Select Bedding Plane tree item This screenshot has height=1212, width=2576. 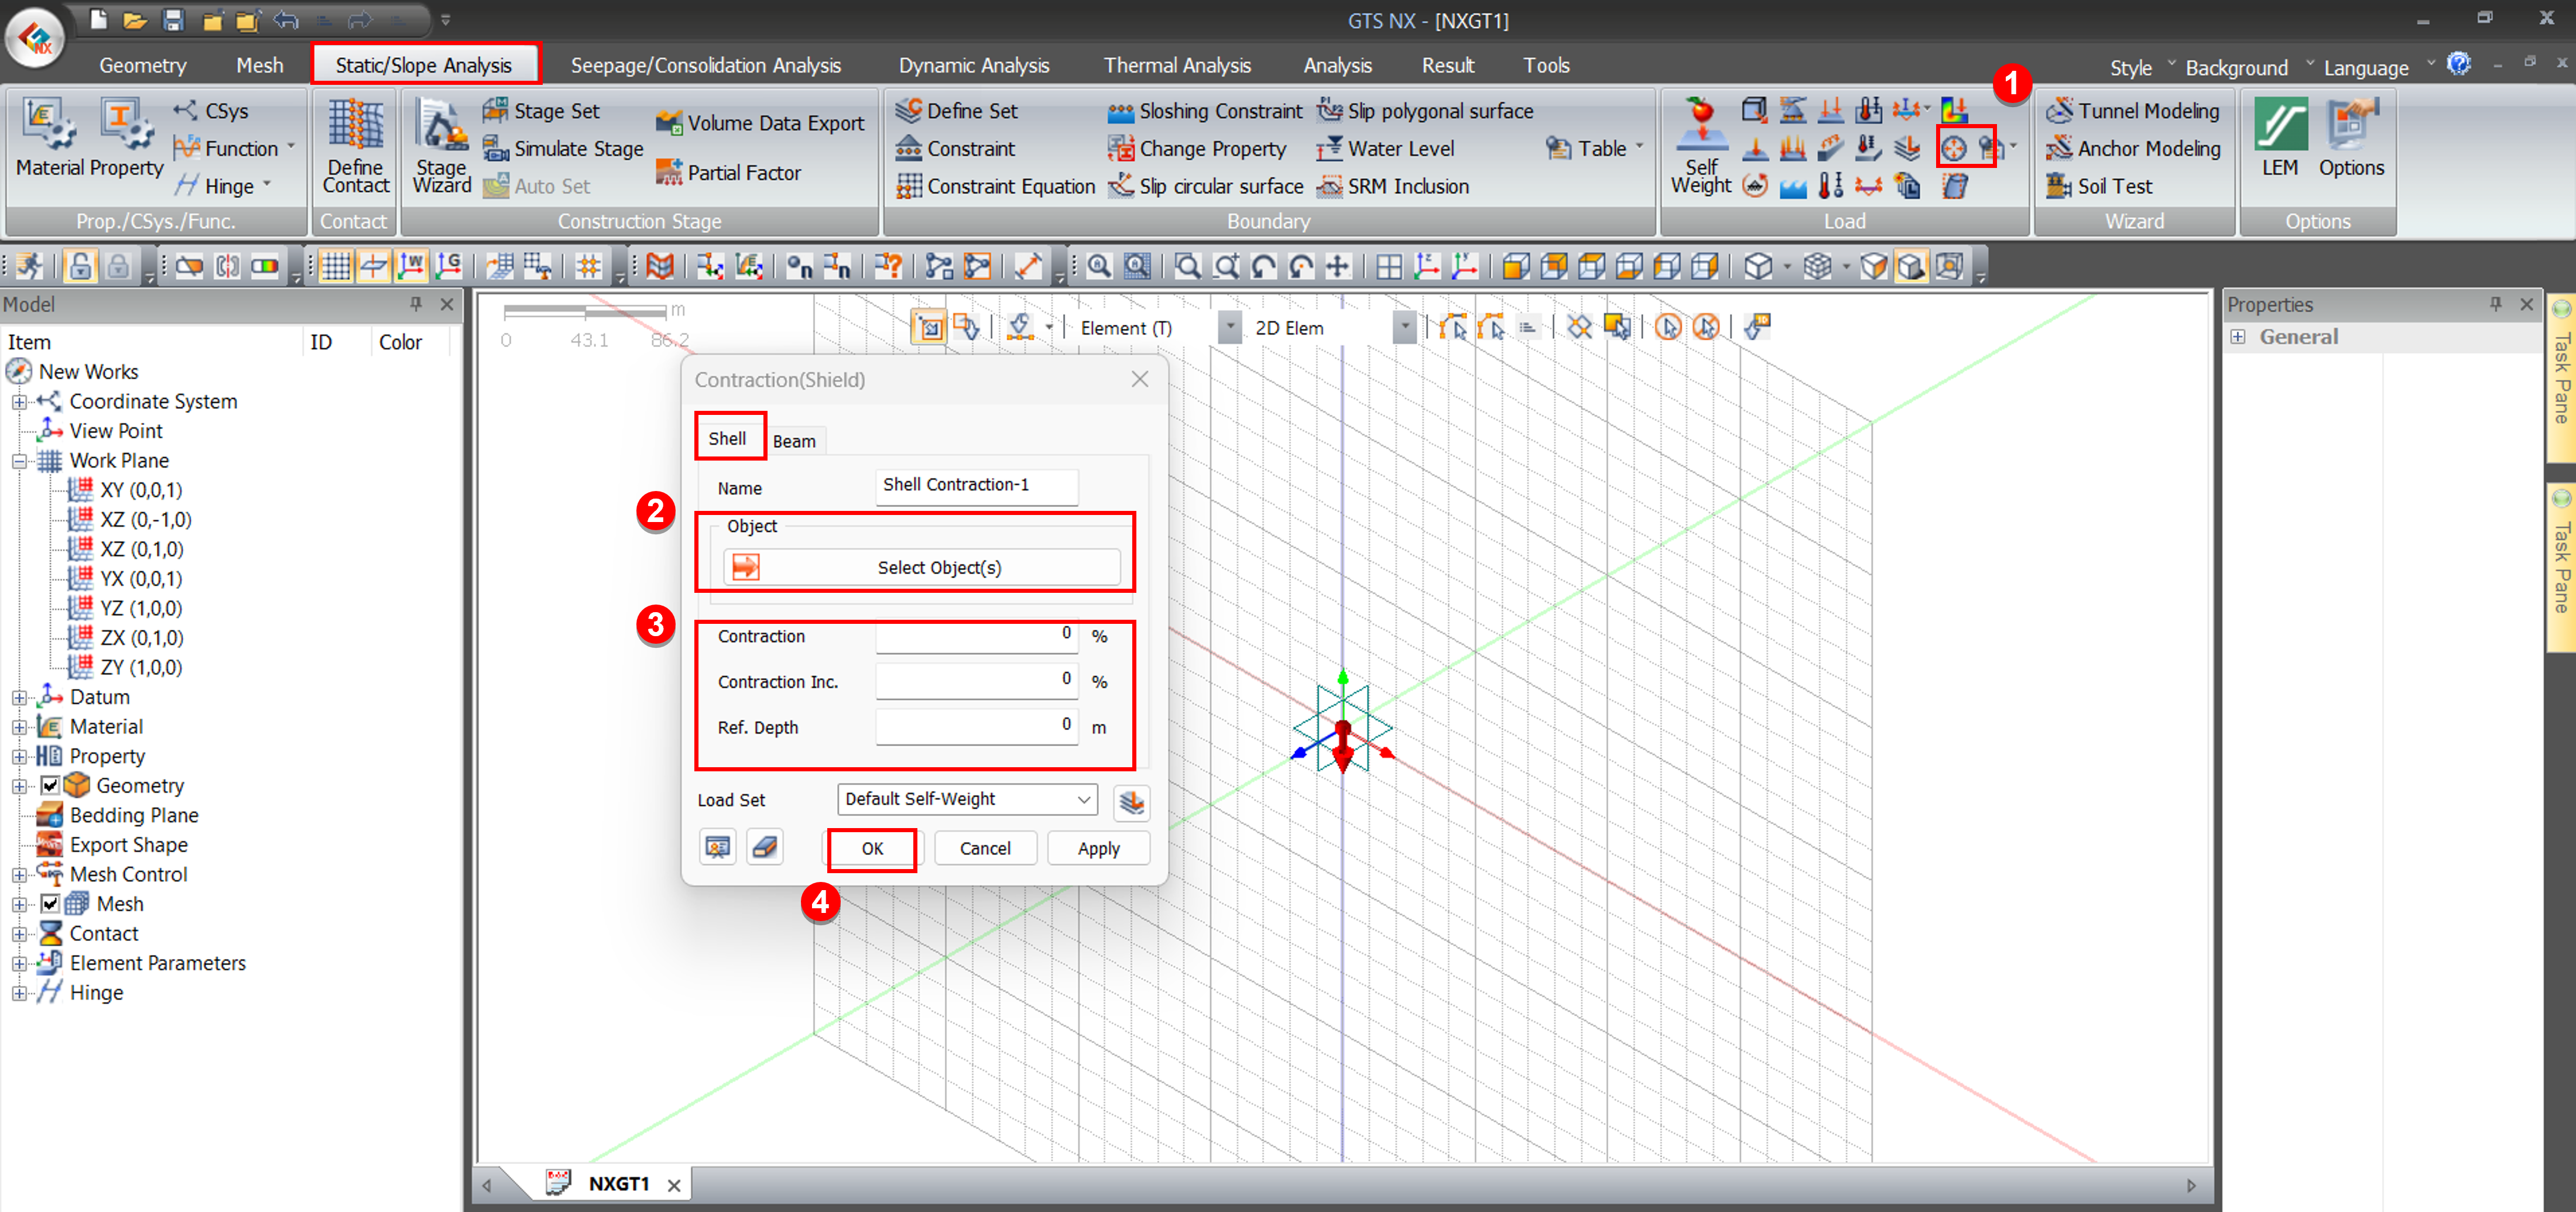(134, 816)
